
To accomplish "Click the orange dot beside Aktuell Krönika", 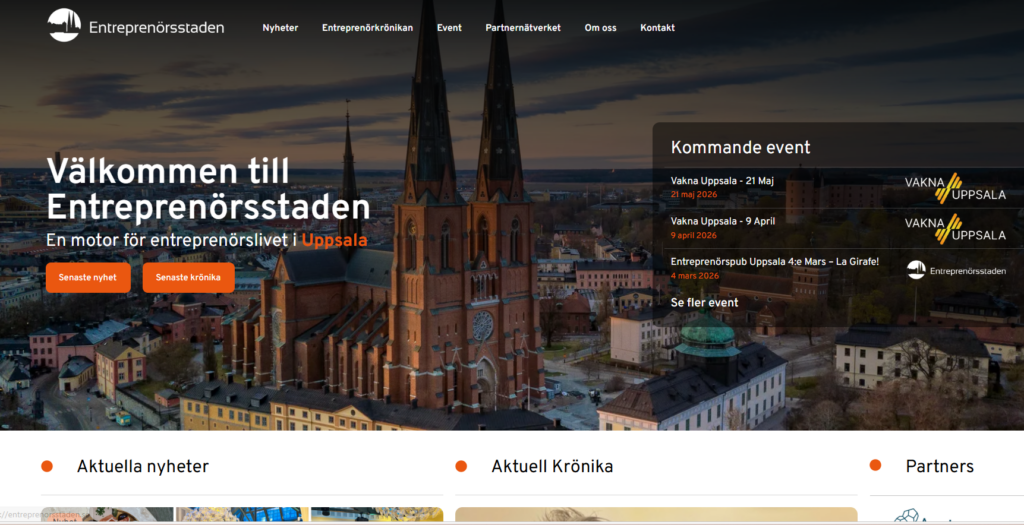I will click(461, 466).
